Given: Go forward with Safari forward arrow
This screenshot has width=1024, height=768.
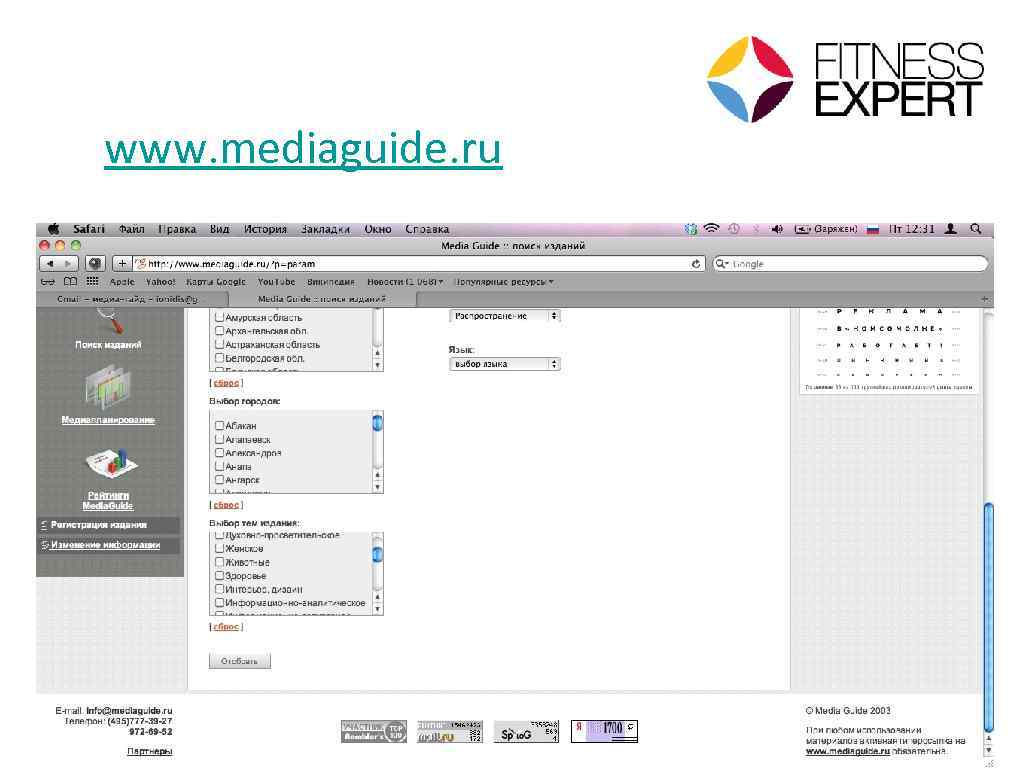Looking at the screenshot, I should (x=69, y=264).
